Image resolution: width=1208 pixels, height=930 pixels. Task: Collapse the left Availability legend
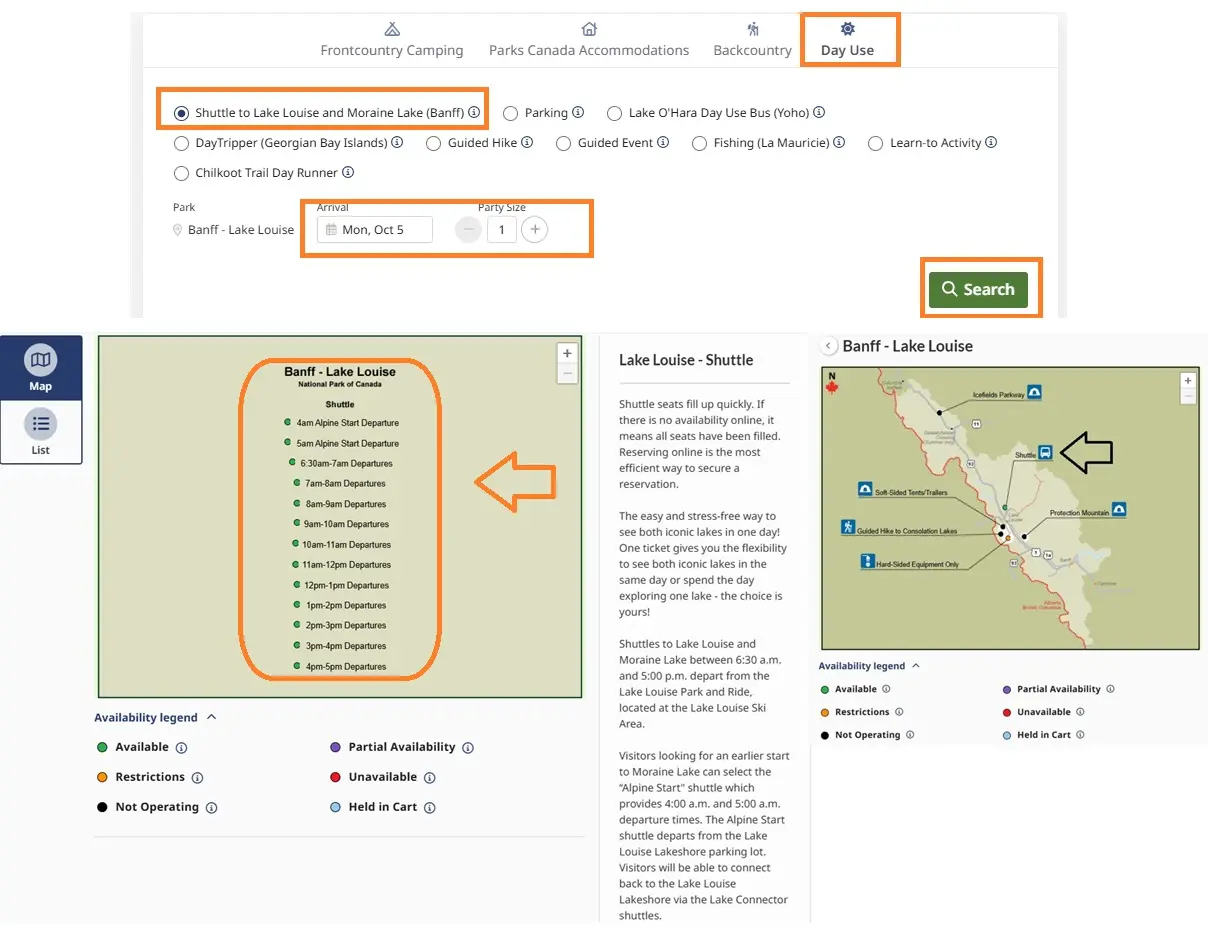point(155,717)
